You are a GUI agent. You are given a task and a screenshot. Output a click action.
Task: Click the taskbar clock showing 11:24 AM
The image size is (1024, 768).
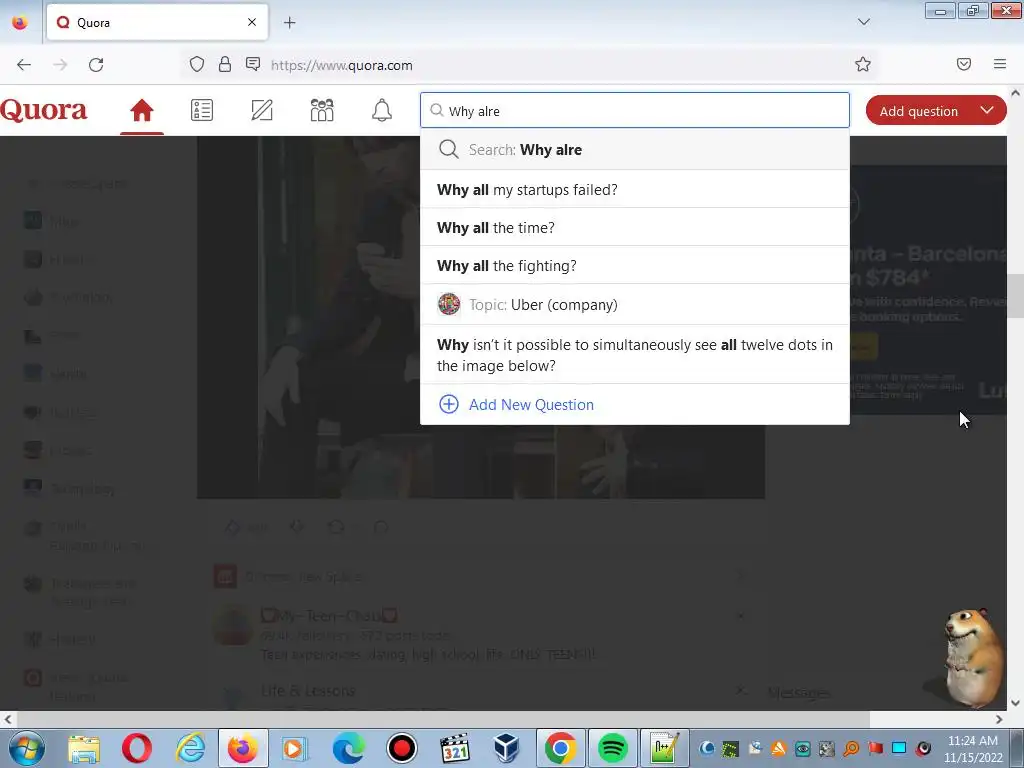pos(973,749)
